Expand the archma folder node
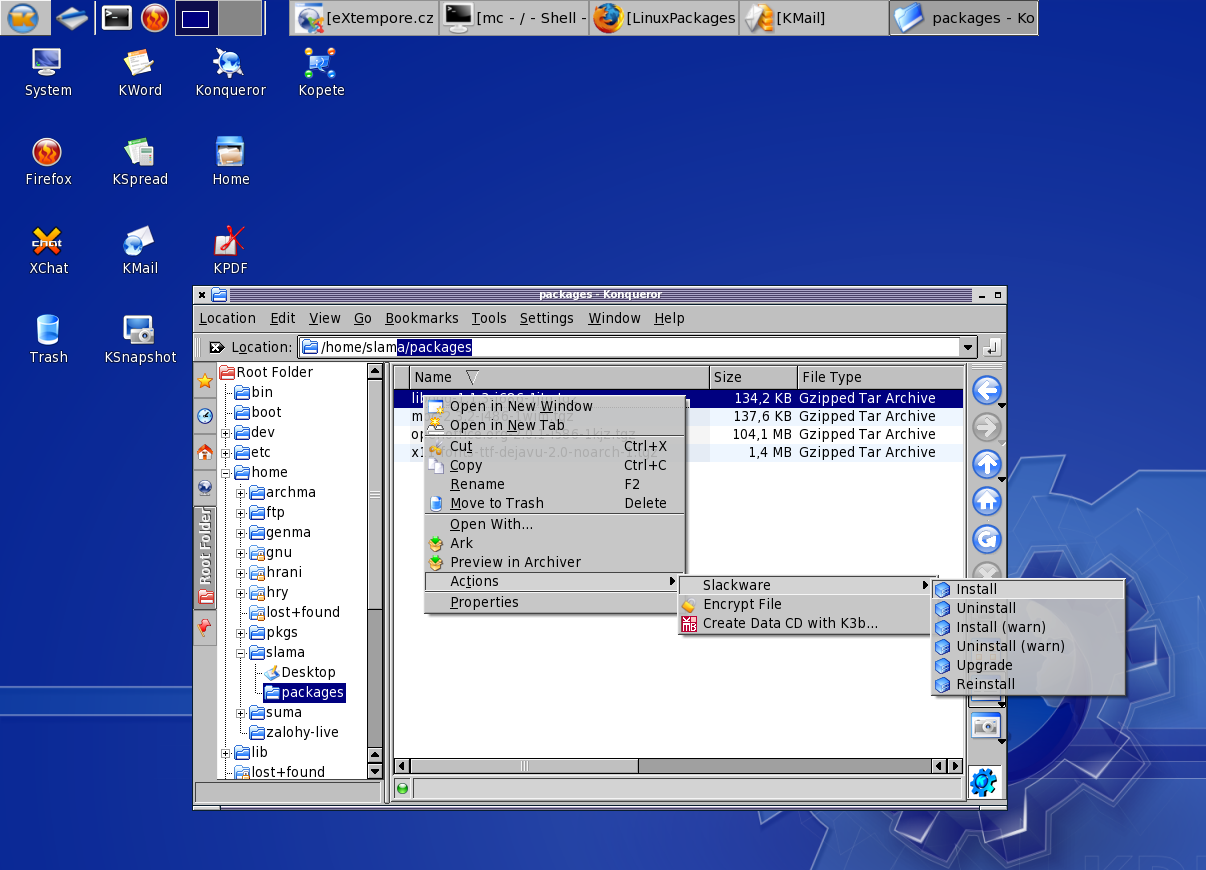1206x870 pixels. point(241,493)
